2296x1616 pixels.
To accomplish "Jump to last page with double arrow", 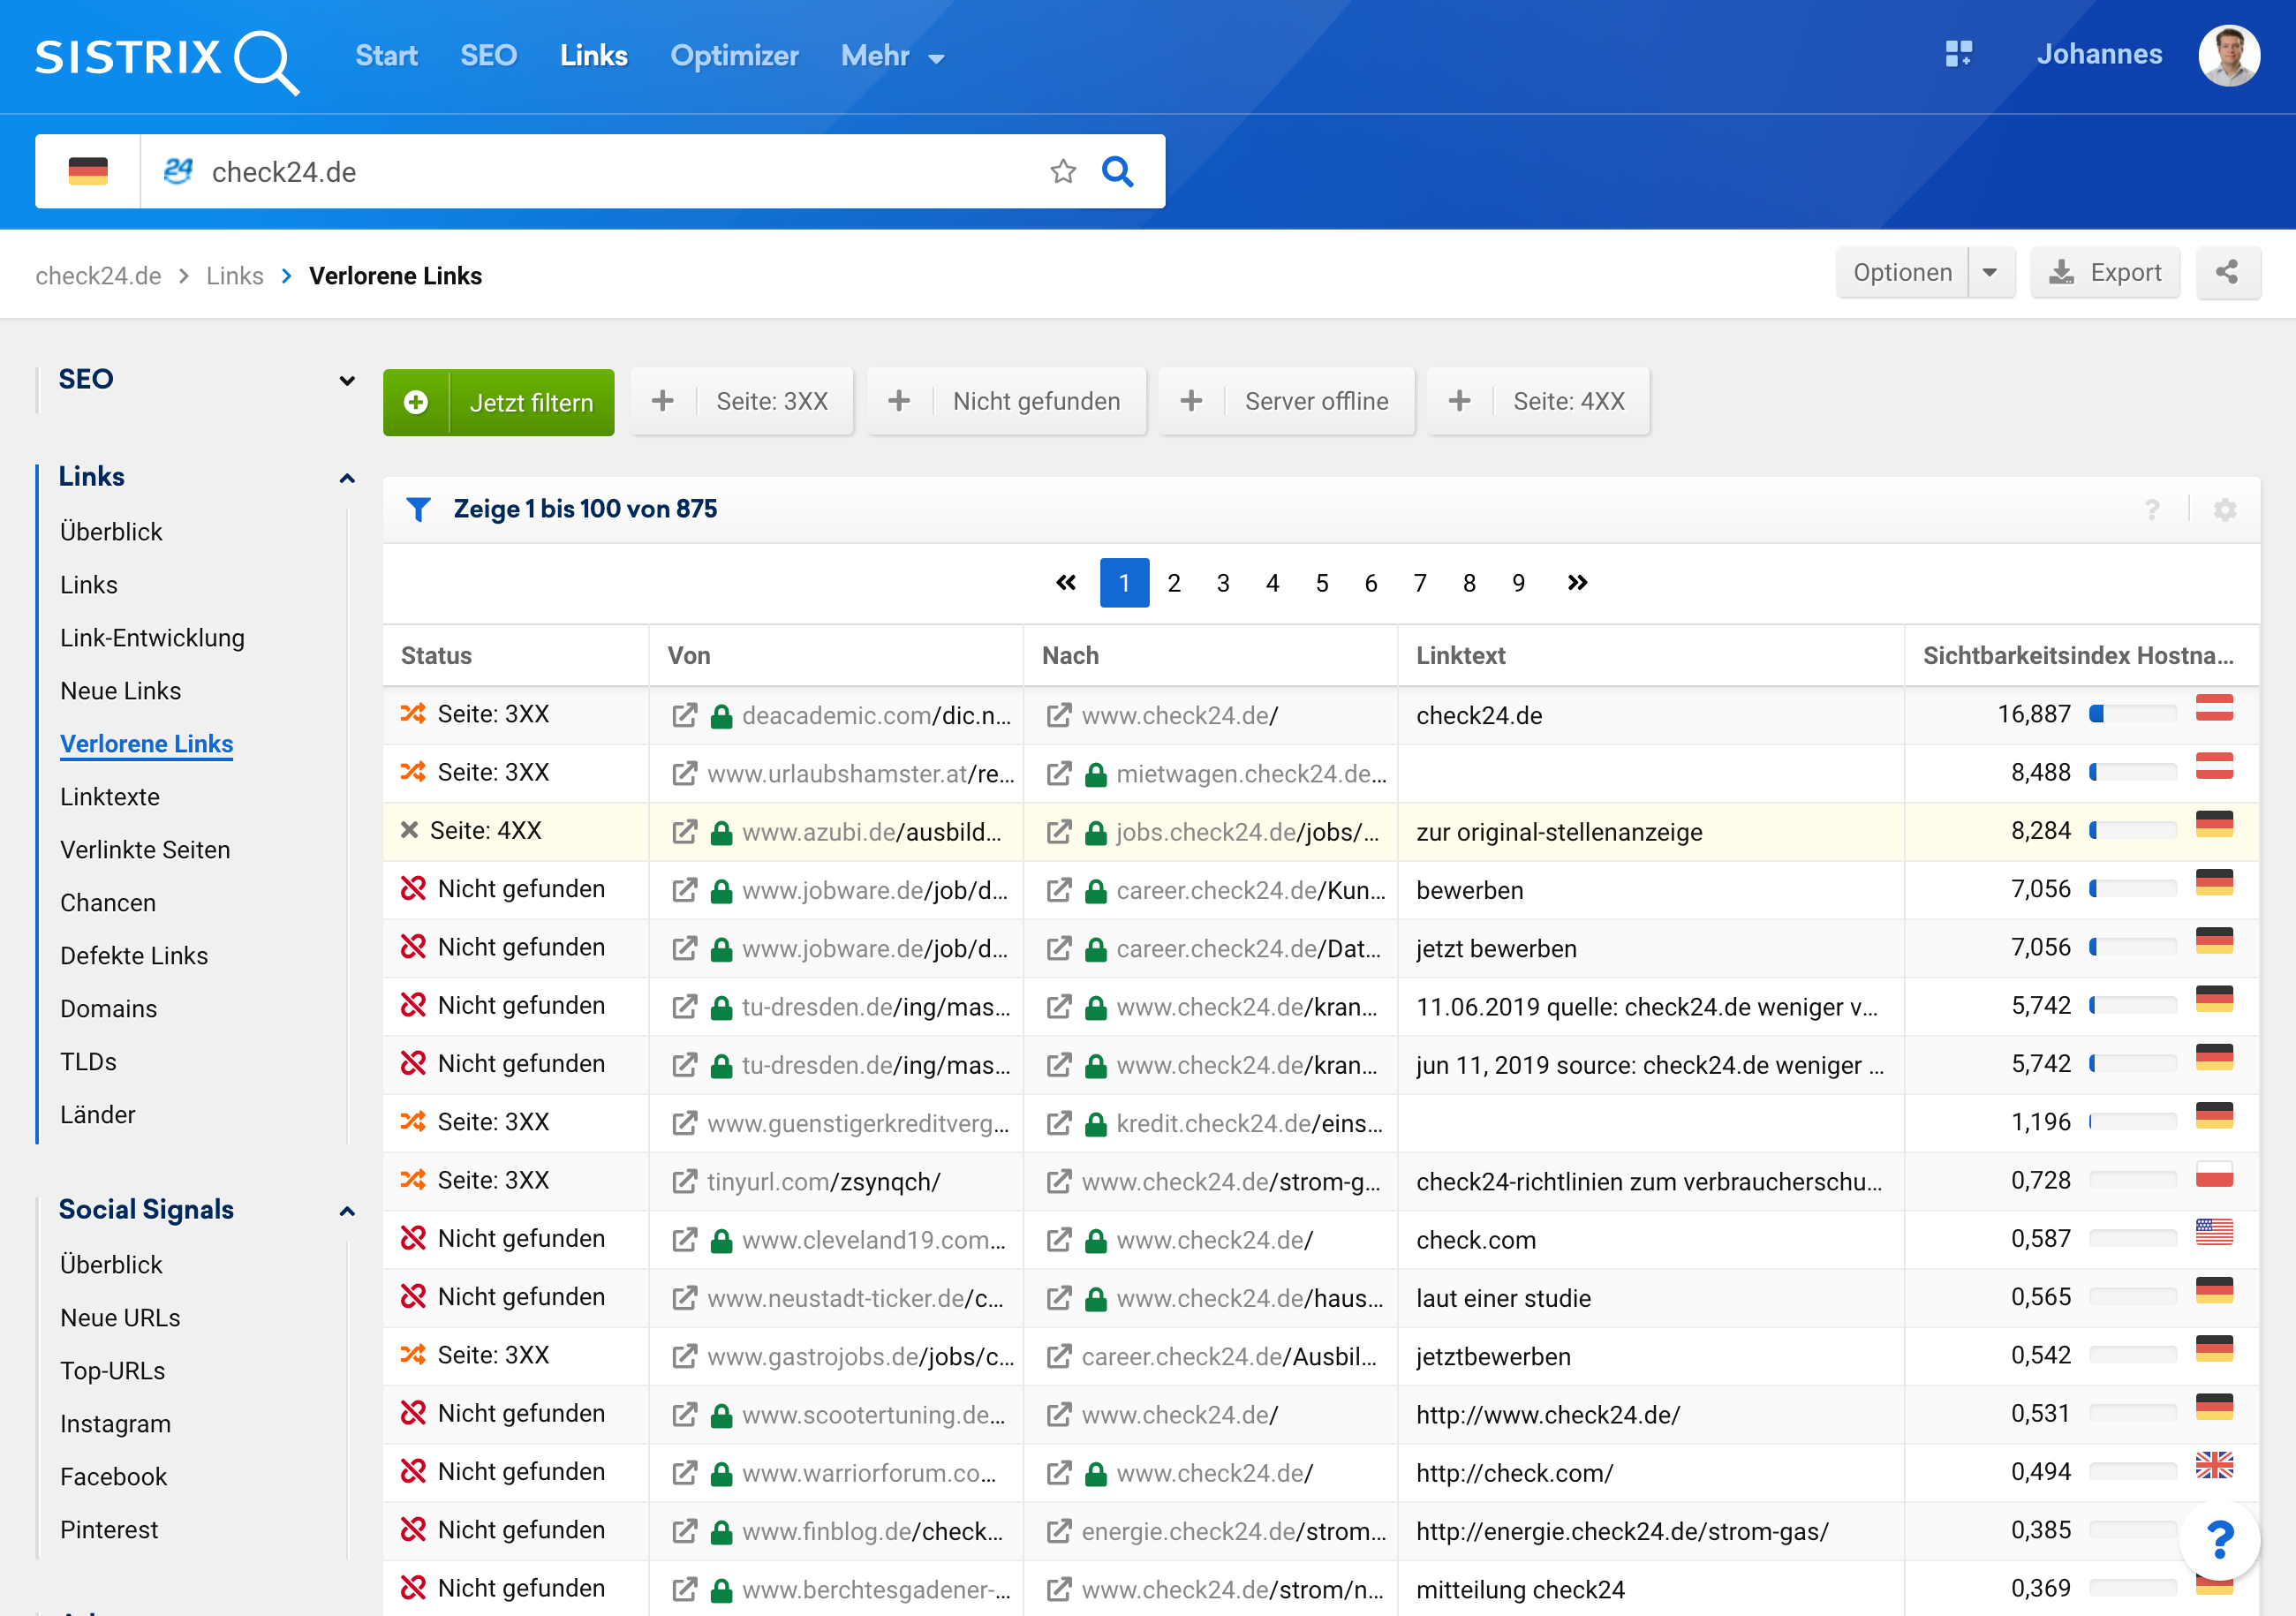I will (1577, 583).
